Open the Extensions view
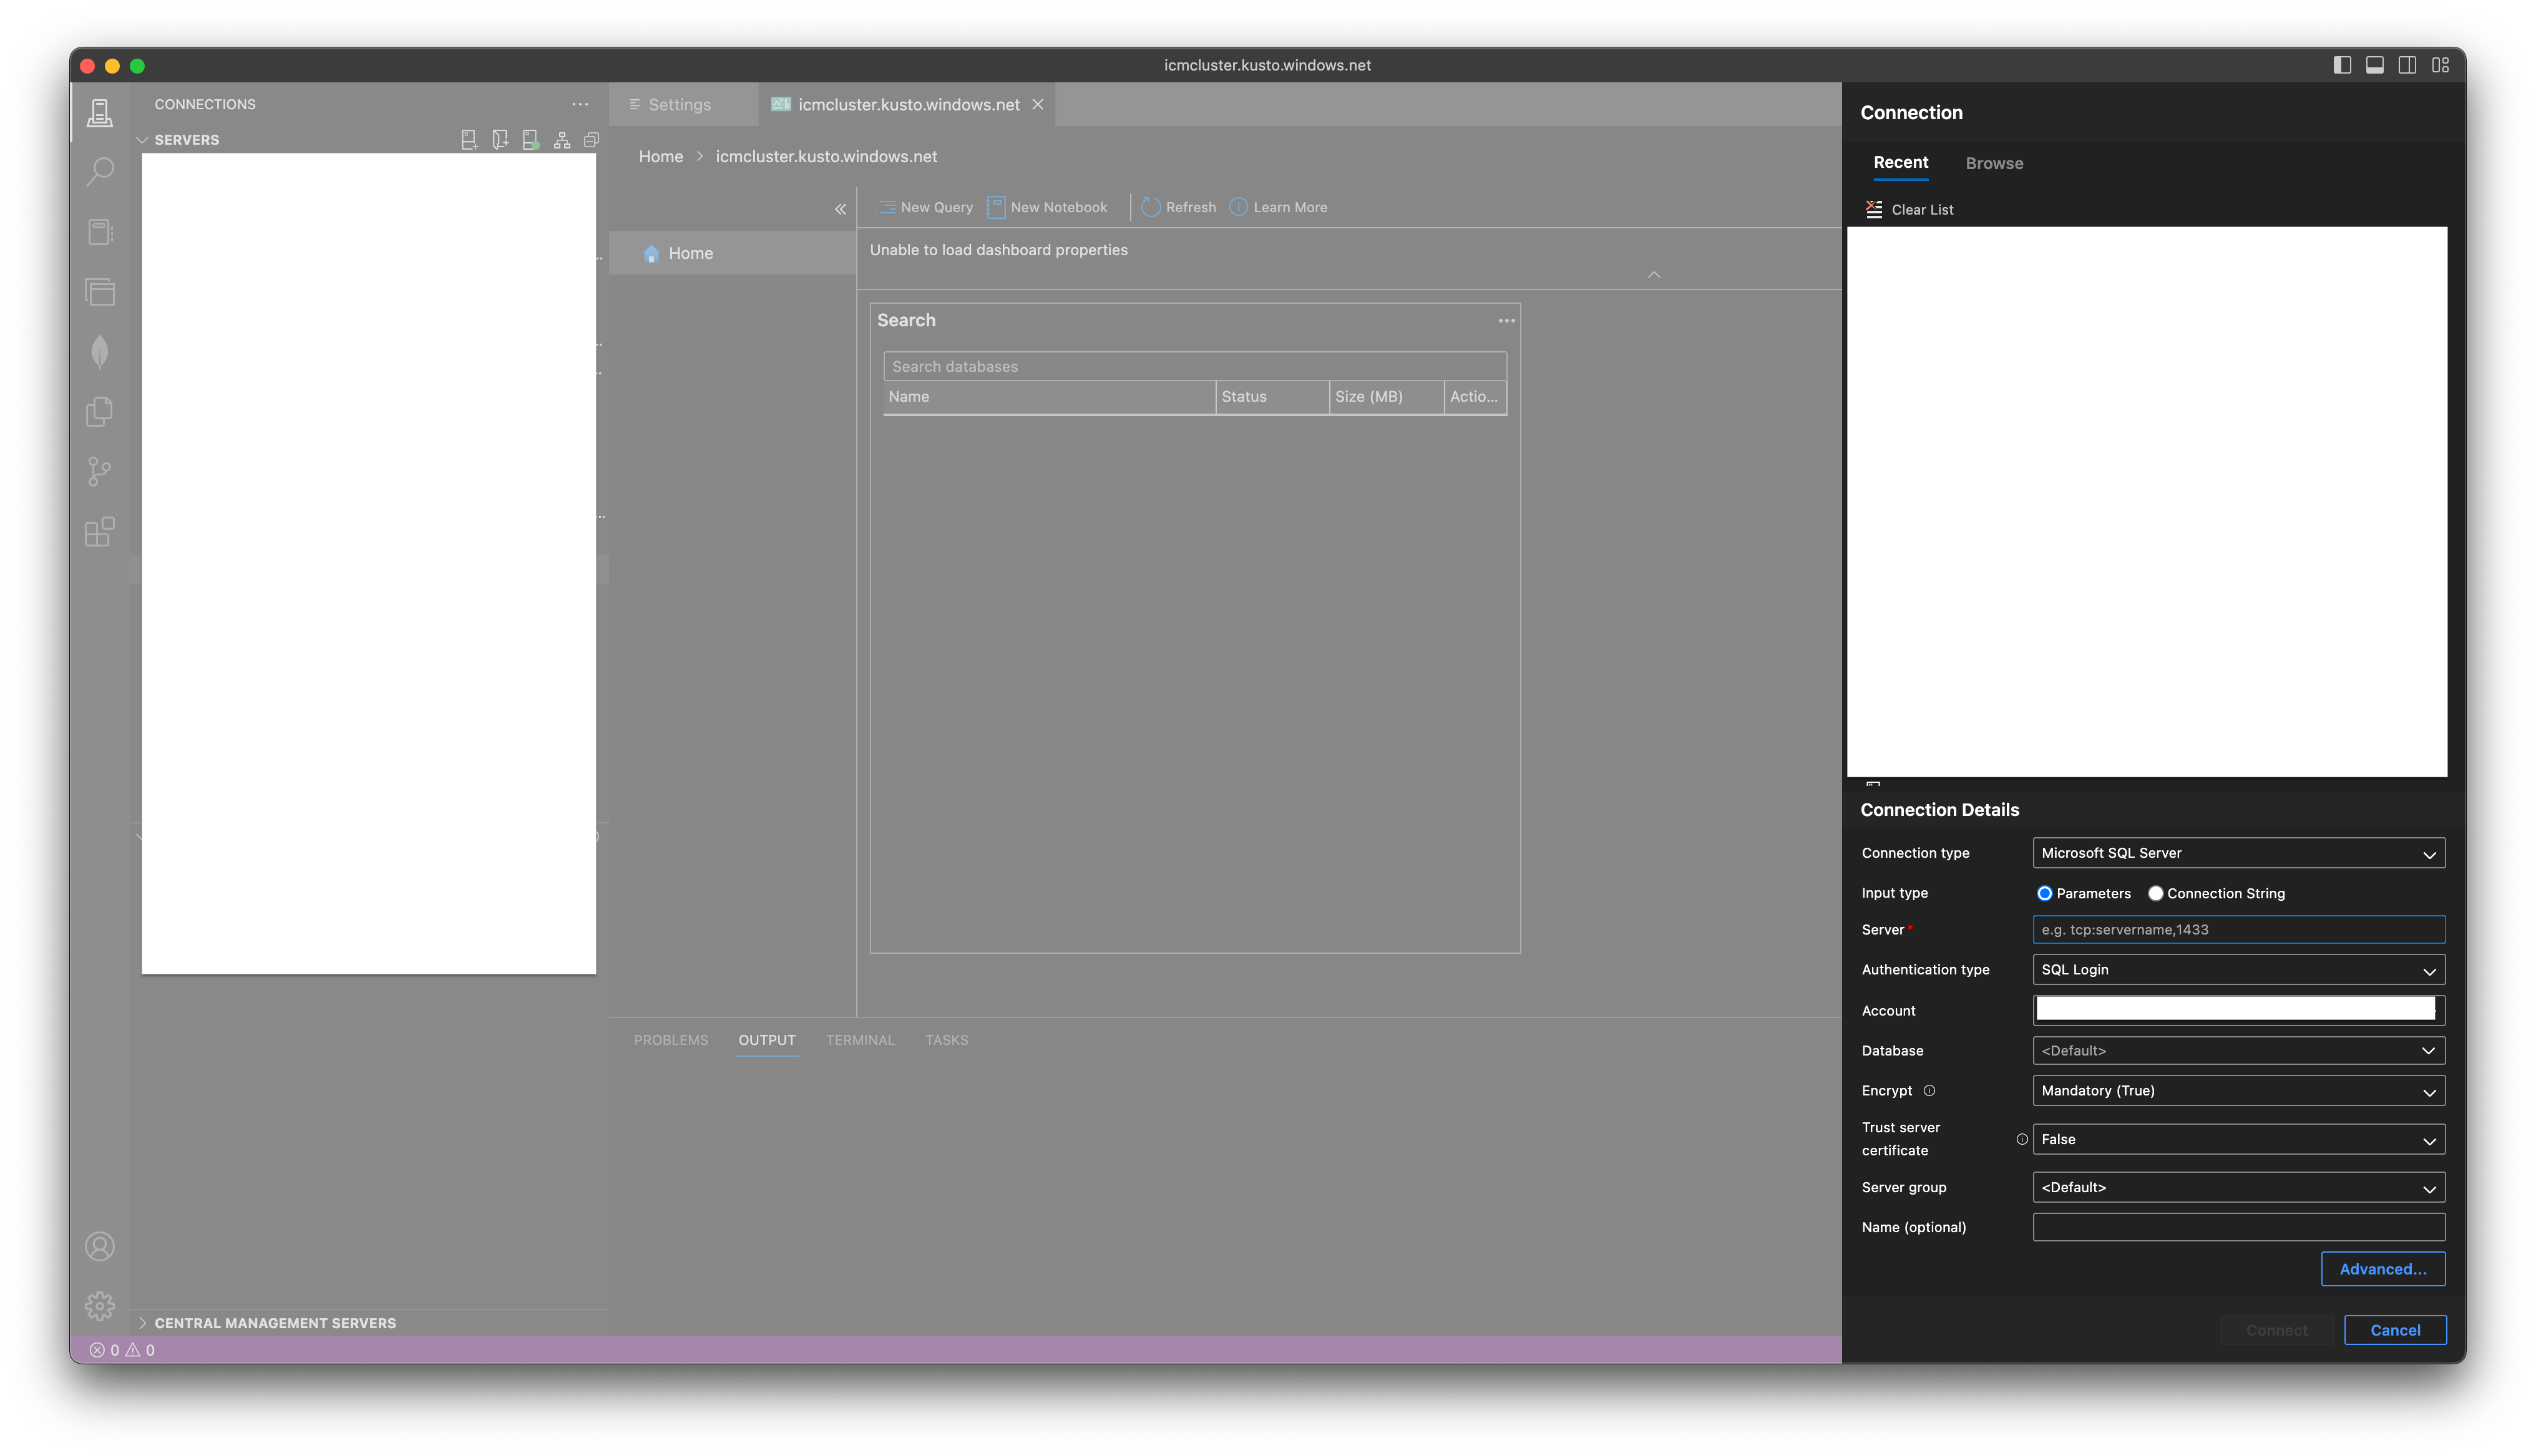Viewport: 2536px width, 1456px height. (99, 532)
